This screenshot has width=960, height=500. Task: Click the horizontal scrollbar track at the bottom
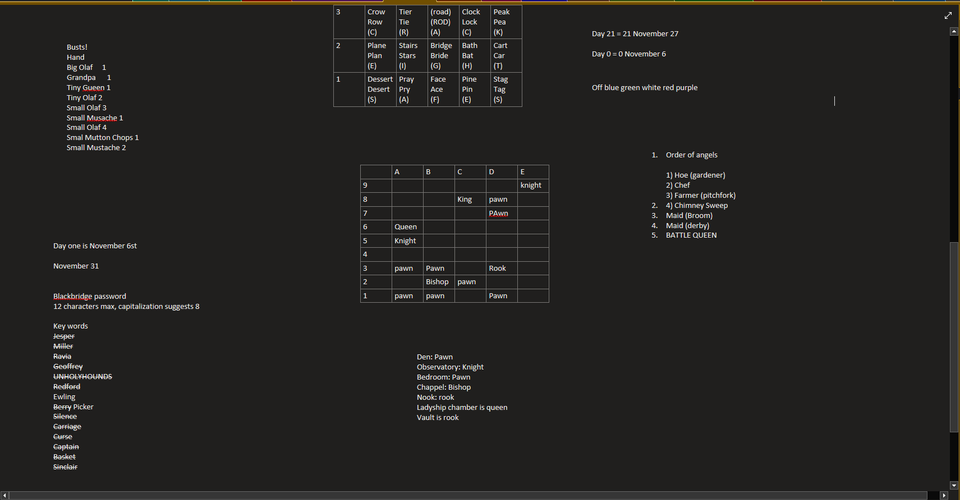470,494
